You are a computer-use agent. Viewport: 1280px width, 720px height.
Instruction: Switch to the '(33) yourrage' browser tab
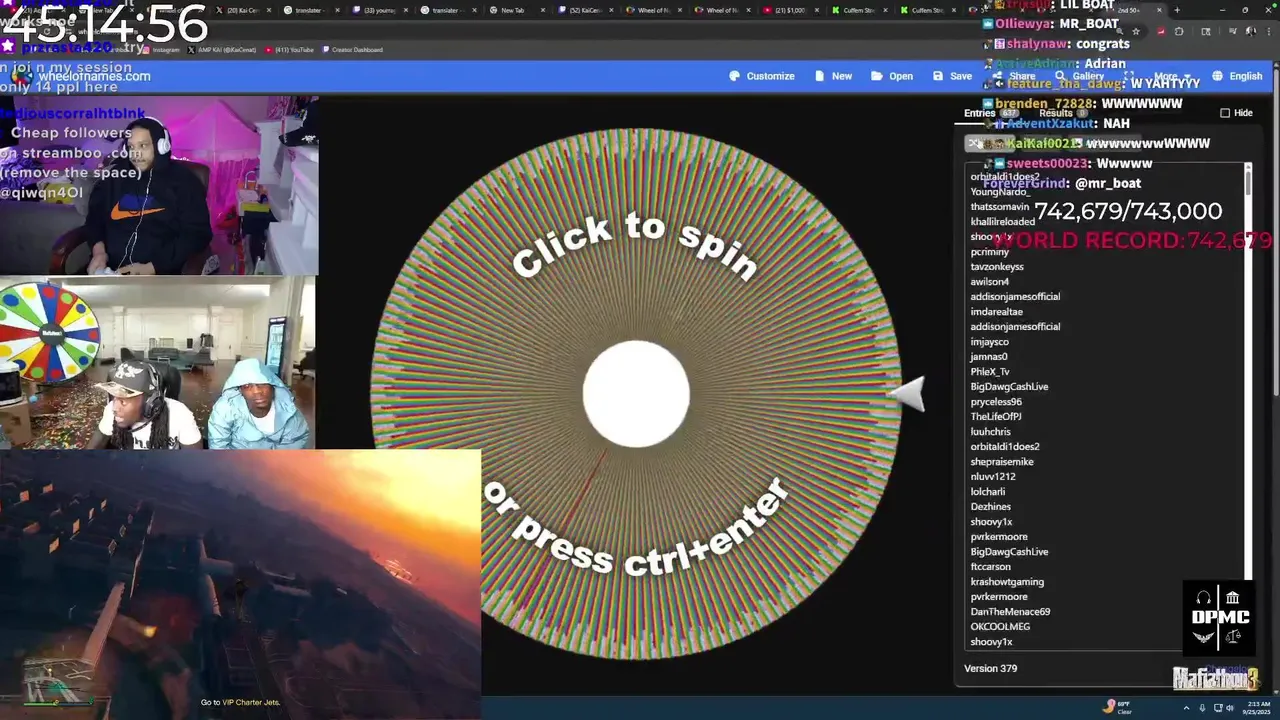click(x=380, y=10)
